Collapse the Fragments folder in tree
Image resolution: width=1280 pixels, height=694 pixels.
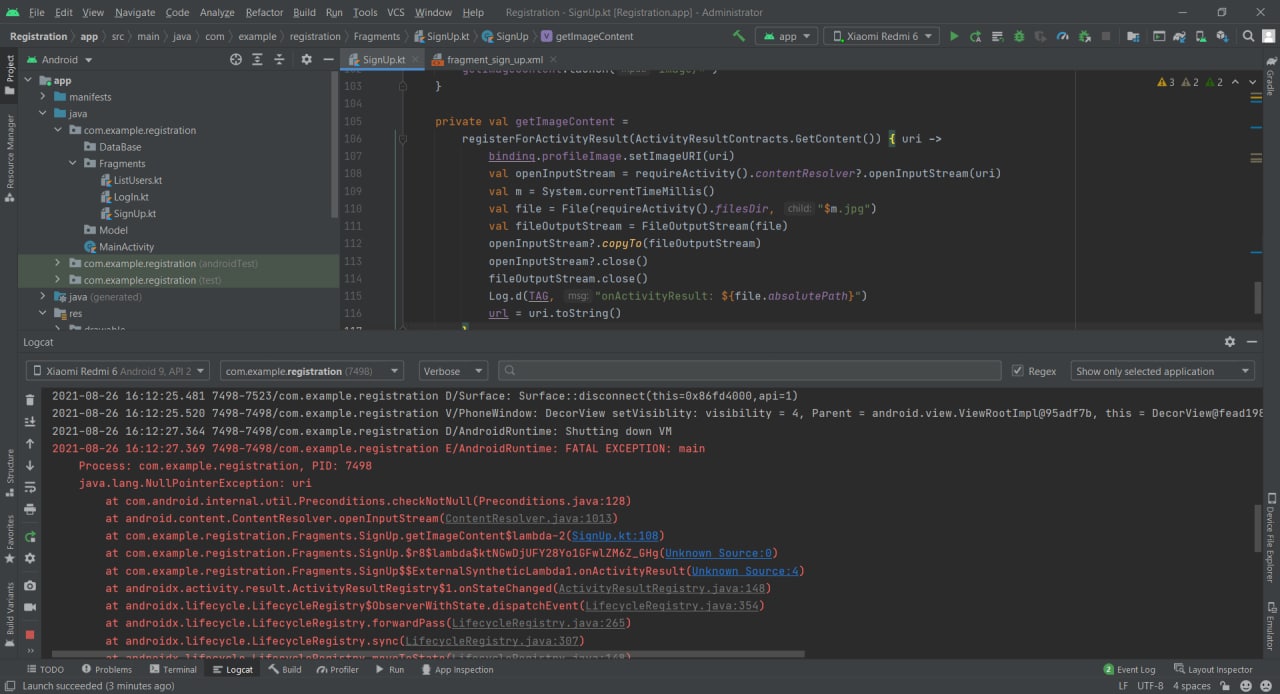73,163
